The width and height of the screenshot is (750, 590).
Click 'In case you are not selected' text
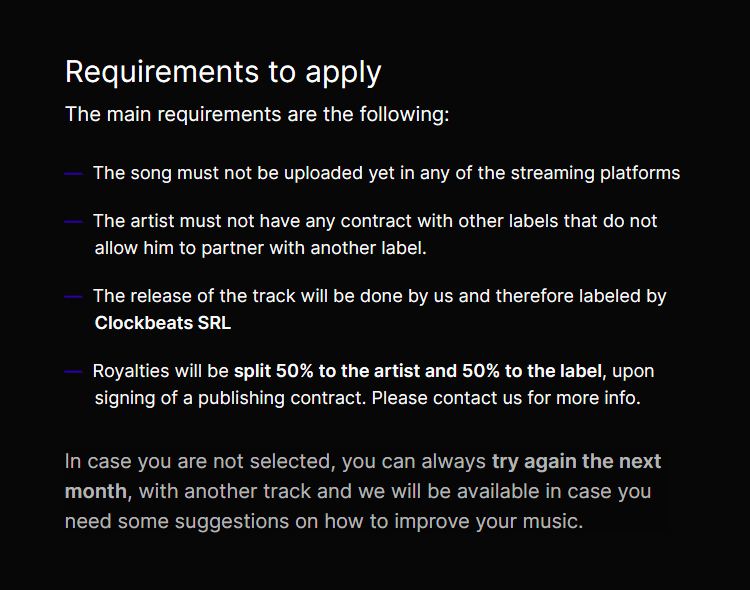pyautogui.click(x=198, y=462)
